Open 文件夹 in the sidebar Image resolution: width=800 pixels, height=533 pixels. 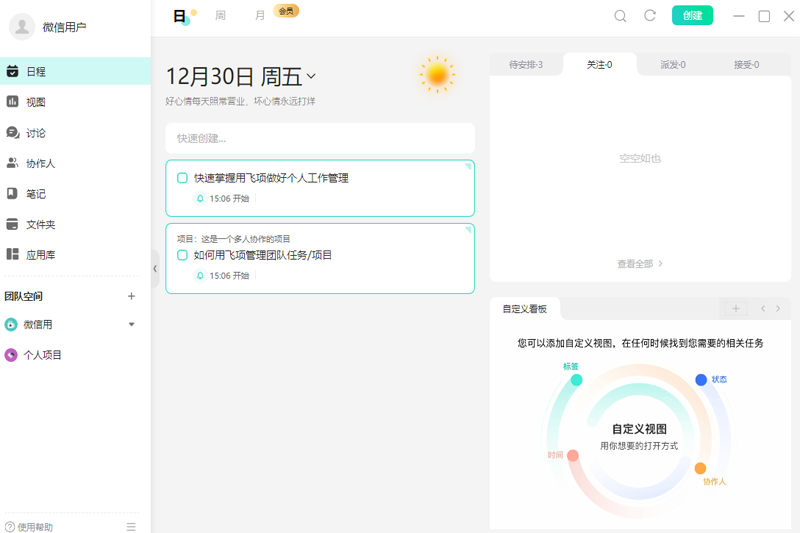click(40, 225)
